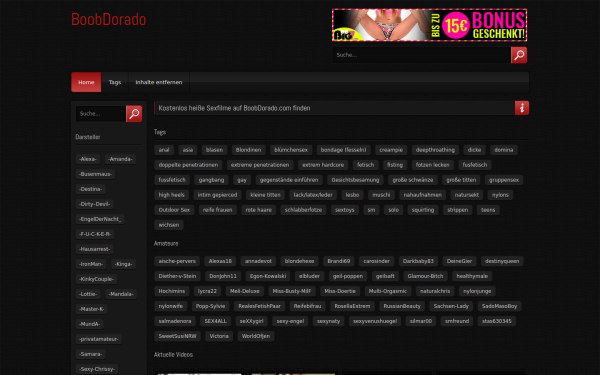The width and height of the screenshot is (600, 375).
Task: Select the asia tag
Action: 188,150
